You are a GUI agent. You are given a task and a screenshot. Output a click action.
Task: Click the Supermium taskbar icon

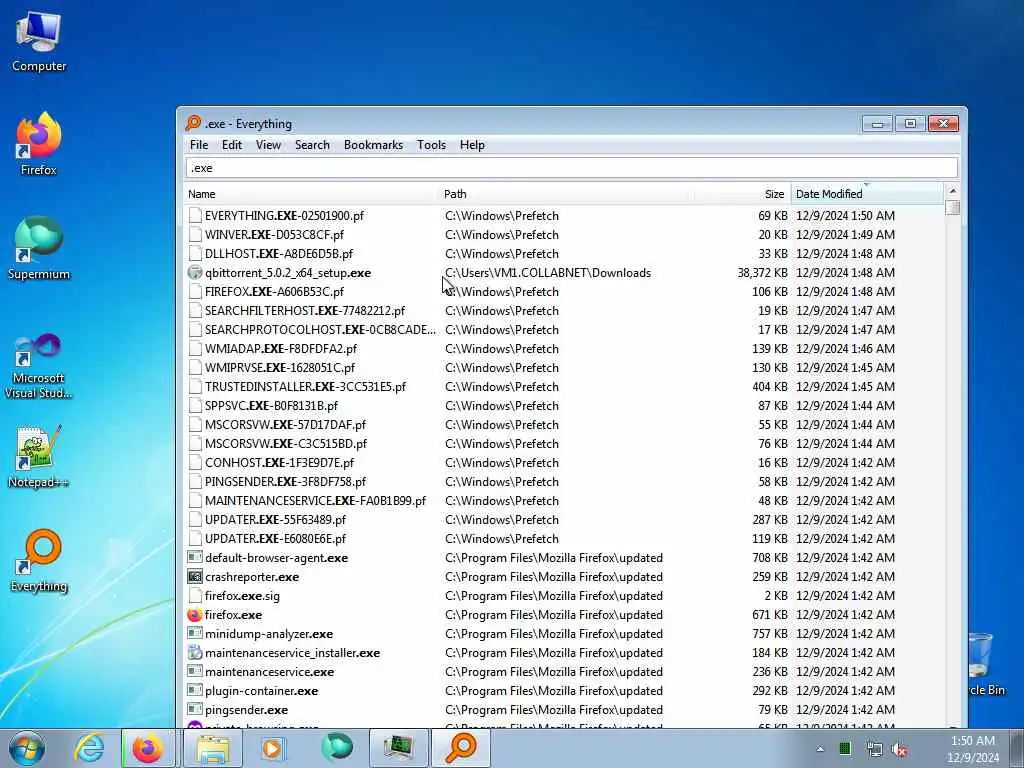pos(337,748)
